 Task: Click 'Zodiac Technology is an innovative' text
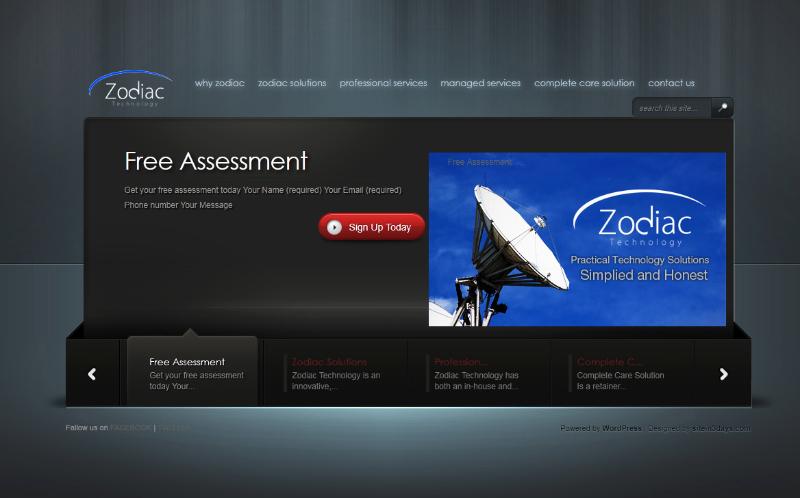[336, 381]
